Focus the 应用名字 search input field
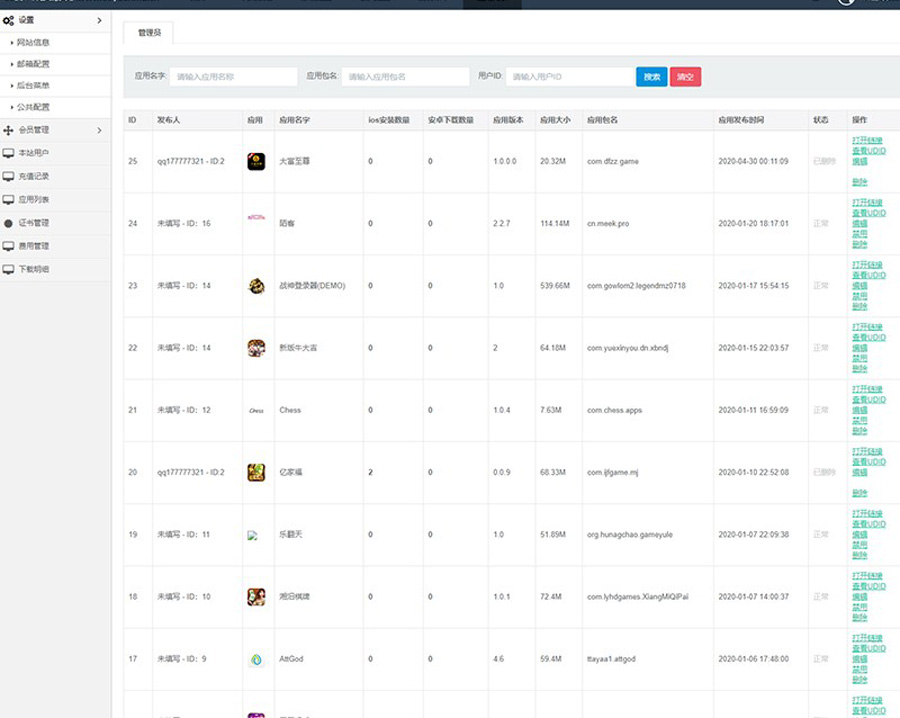The height and width of the screenshot is (718, 900). coord(234,77)
